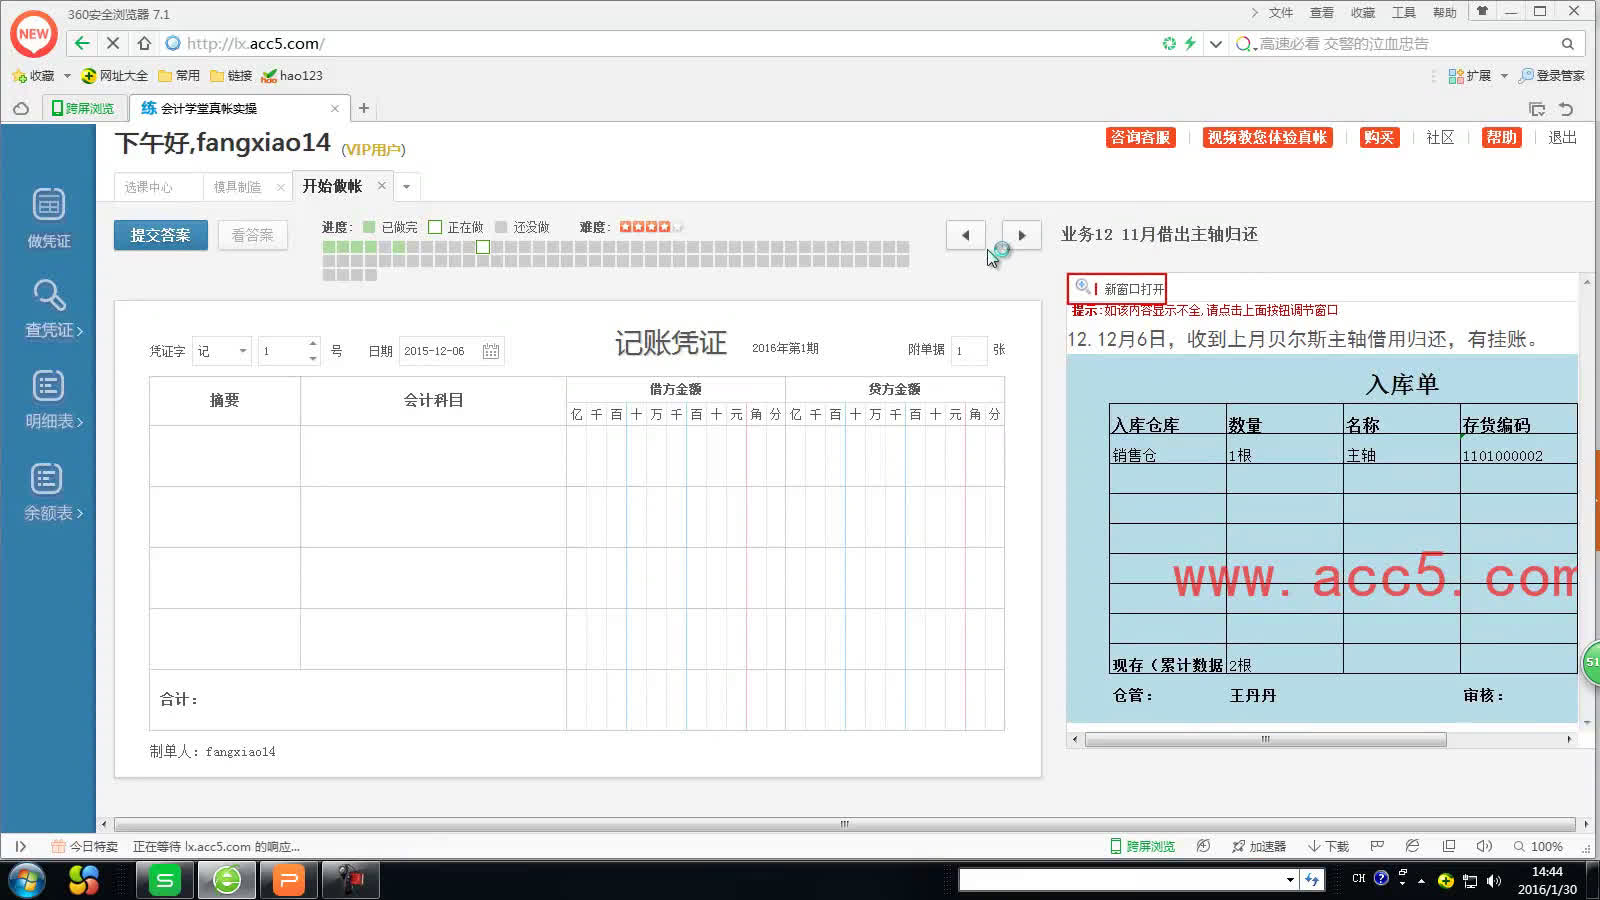This screenshot has width=1600, height=900.
Task: Open the 工具 menu in the browser
Action: tap(1403, 13)
